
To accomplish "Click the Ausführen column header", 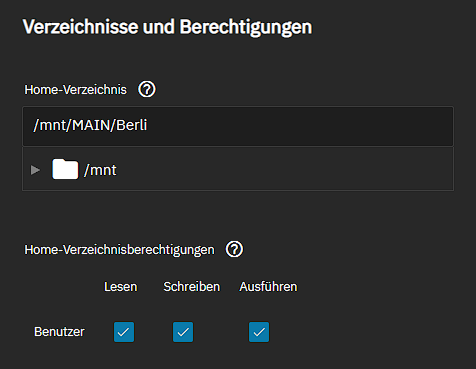I will point(268,287).
